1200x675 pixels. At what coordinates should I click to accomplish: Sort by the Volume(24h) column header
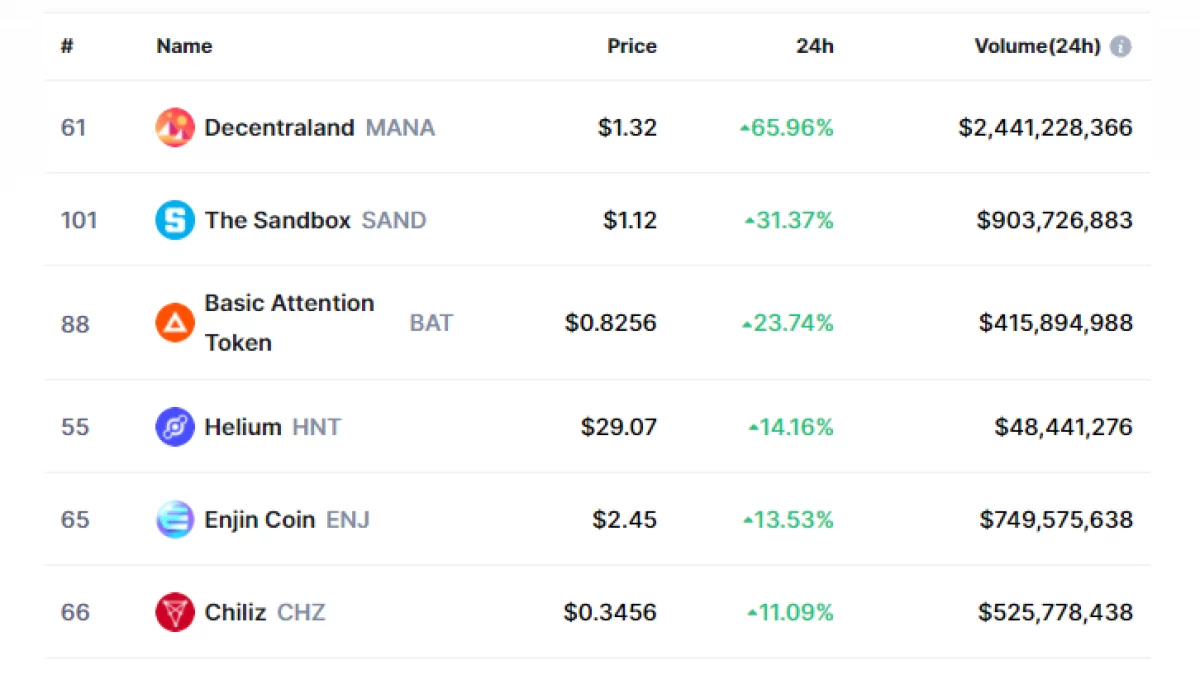click(1037, 46)
